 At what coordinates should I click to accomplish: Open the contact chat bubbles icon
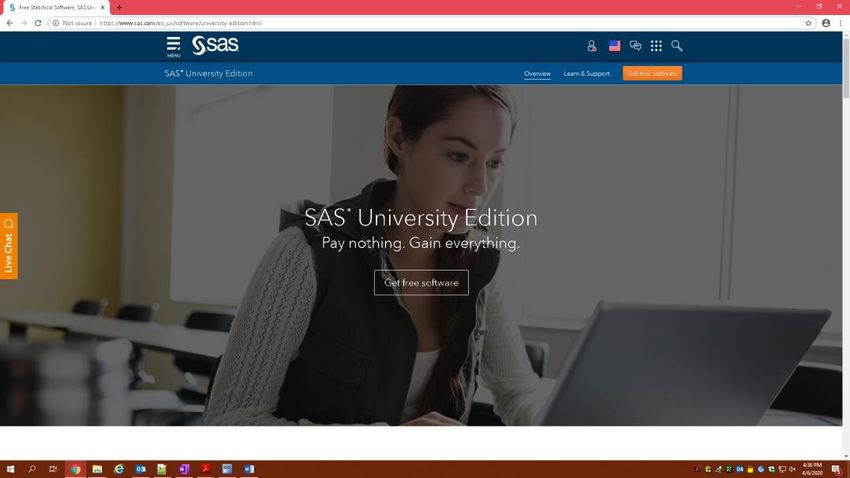click(x=635, y=46)
